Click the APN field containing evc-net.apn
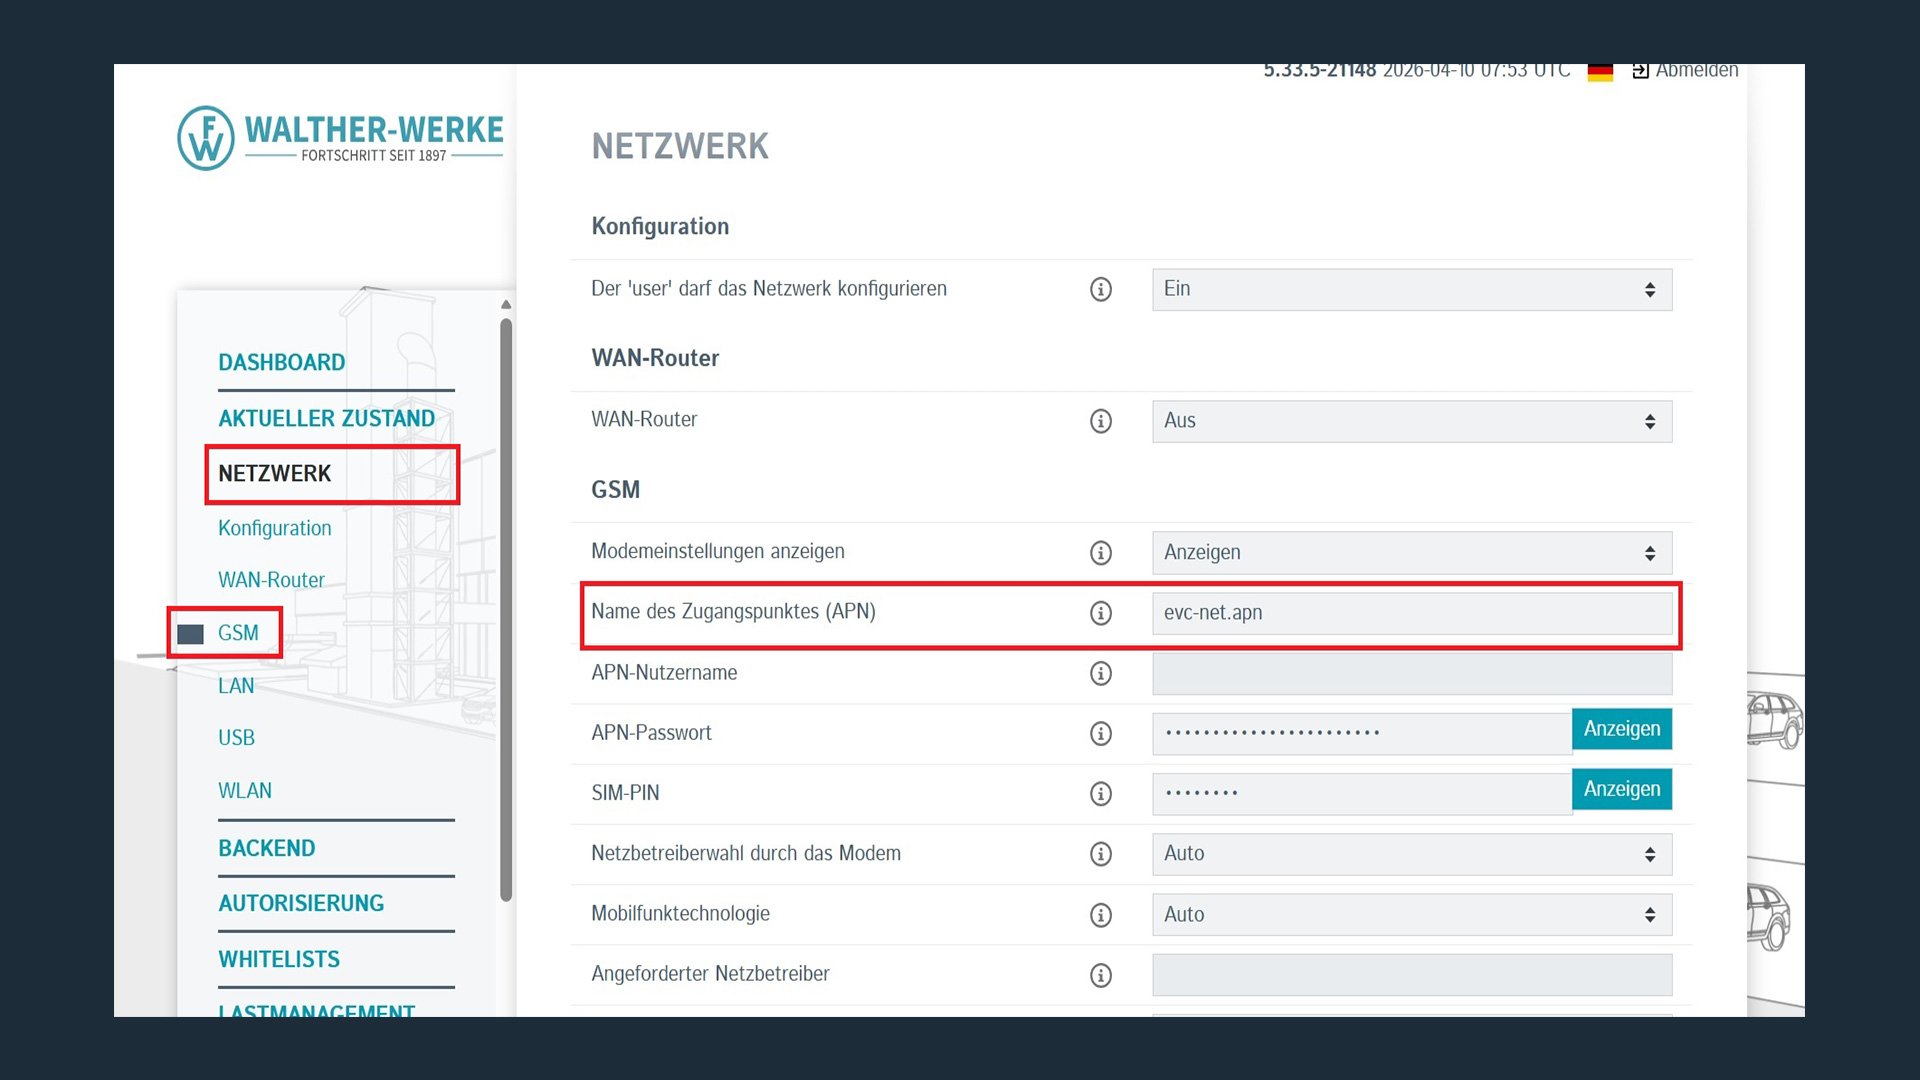 pos(1412,613)
